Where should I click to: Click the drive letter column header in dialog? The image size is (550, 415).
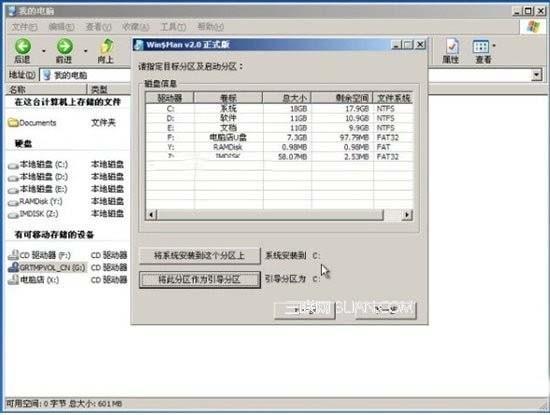pos(169,98)
